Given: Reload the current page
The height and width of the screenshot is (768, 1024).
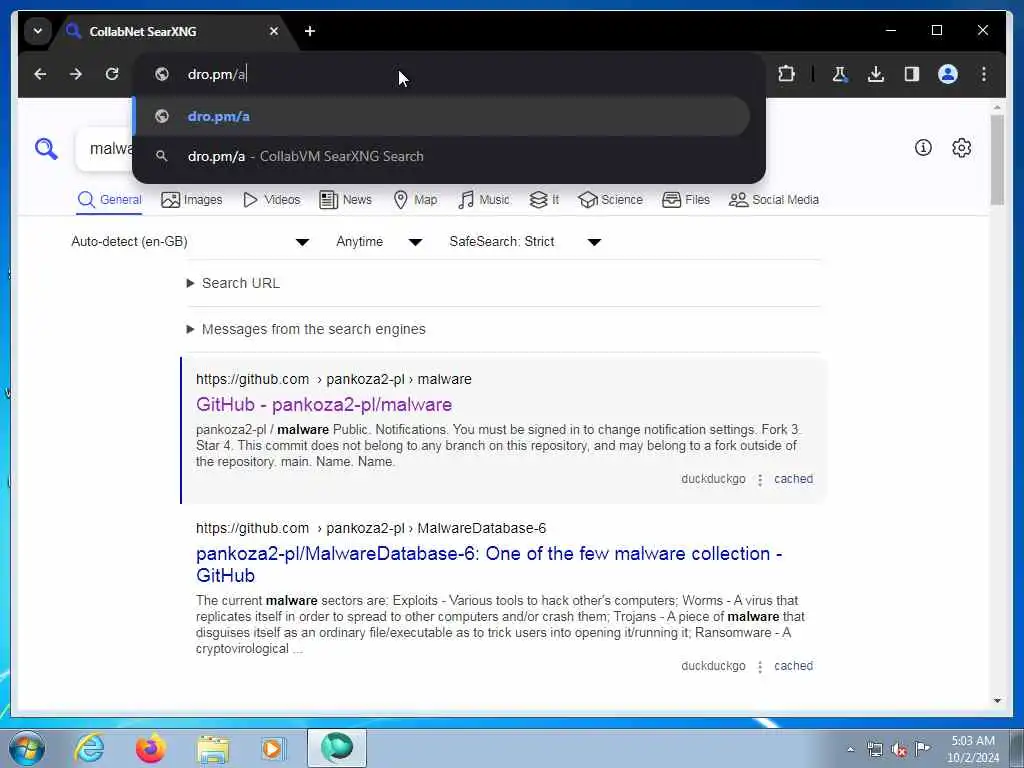Looking at the screenshot, I should (x=112, y=74).
